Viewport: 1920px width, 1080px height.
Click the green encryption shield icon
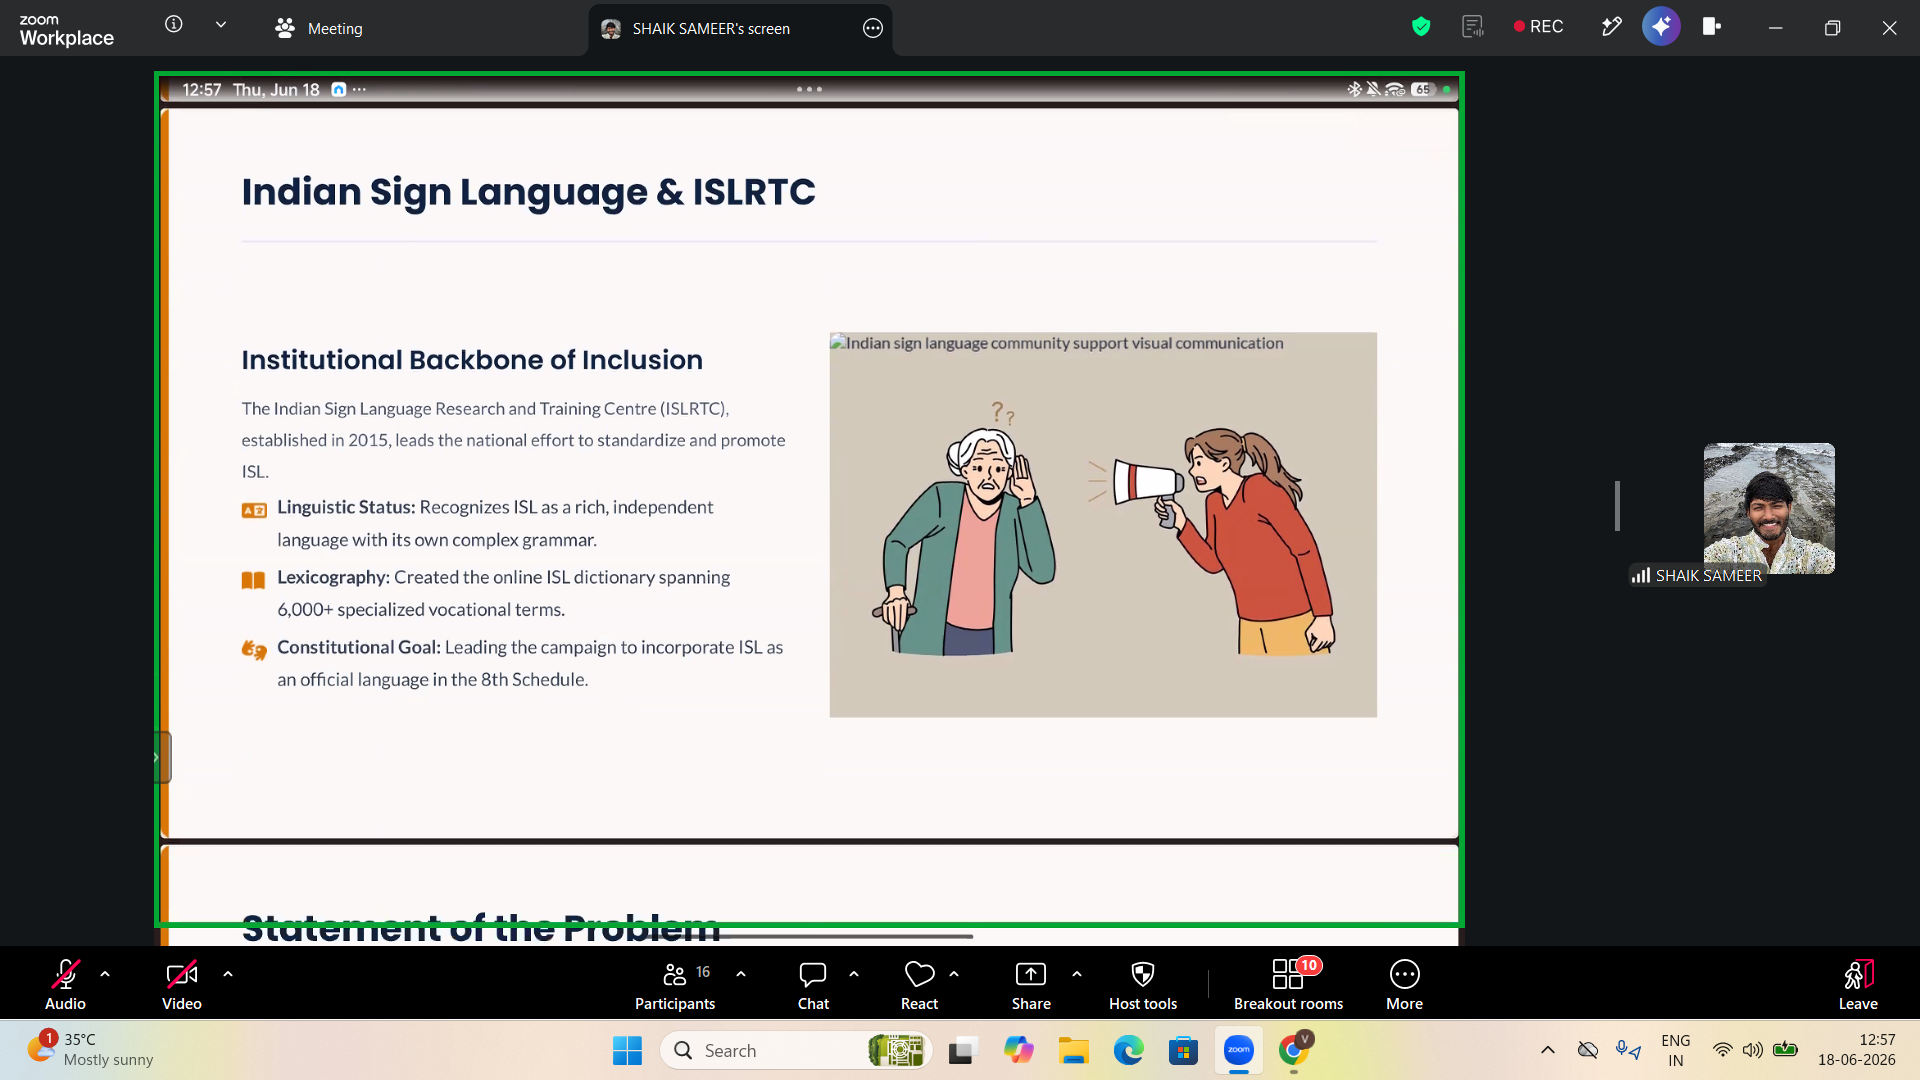click(1421, 27)
